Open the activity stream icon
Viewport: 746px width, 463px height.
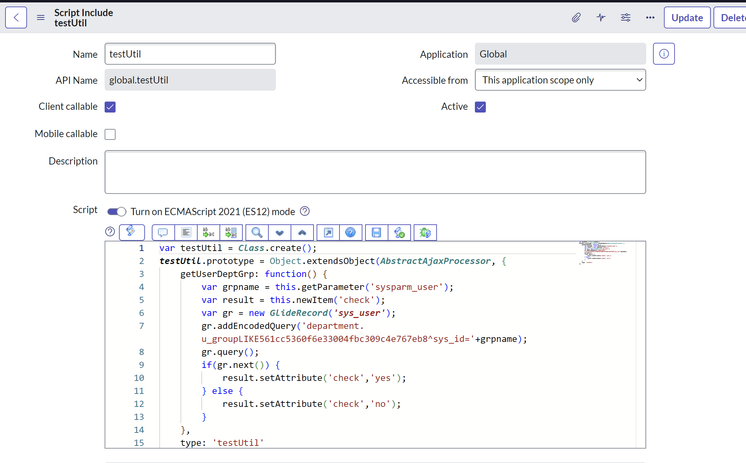click(x=601, y=18)
